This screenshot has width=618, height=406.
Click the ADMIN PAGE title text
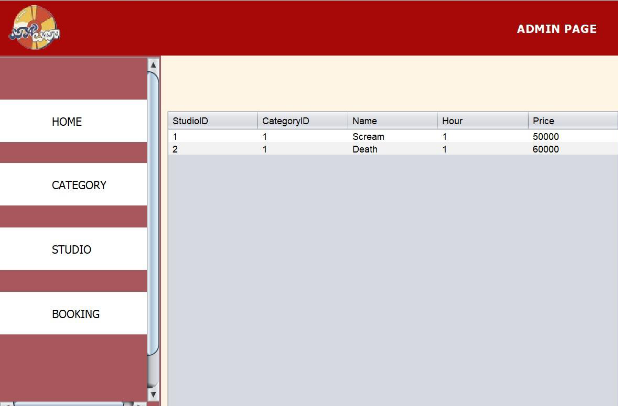[556, 29]
